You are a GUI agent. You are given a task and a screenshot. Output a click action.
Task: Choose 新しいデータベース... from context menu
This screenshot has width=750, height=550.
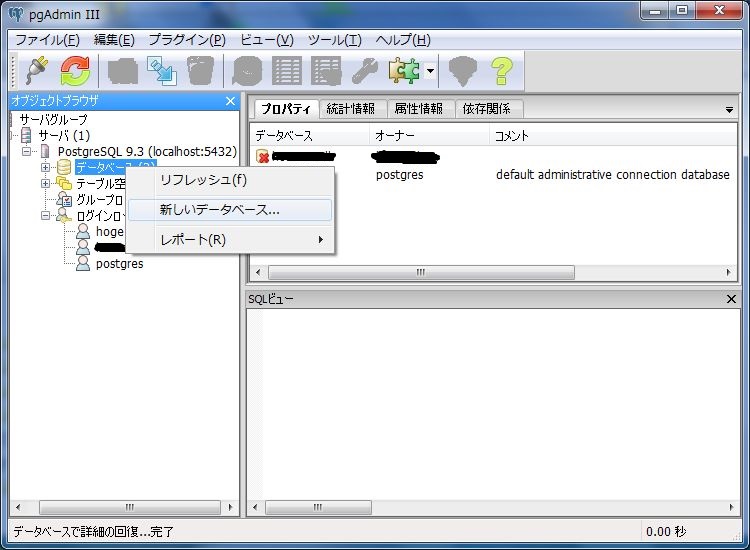pyautogui.click(x=230, y=209)
